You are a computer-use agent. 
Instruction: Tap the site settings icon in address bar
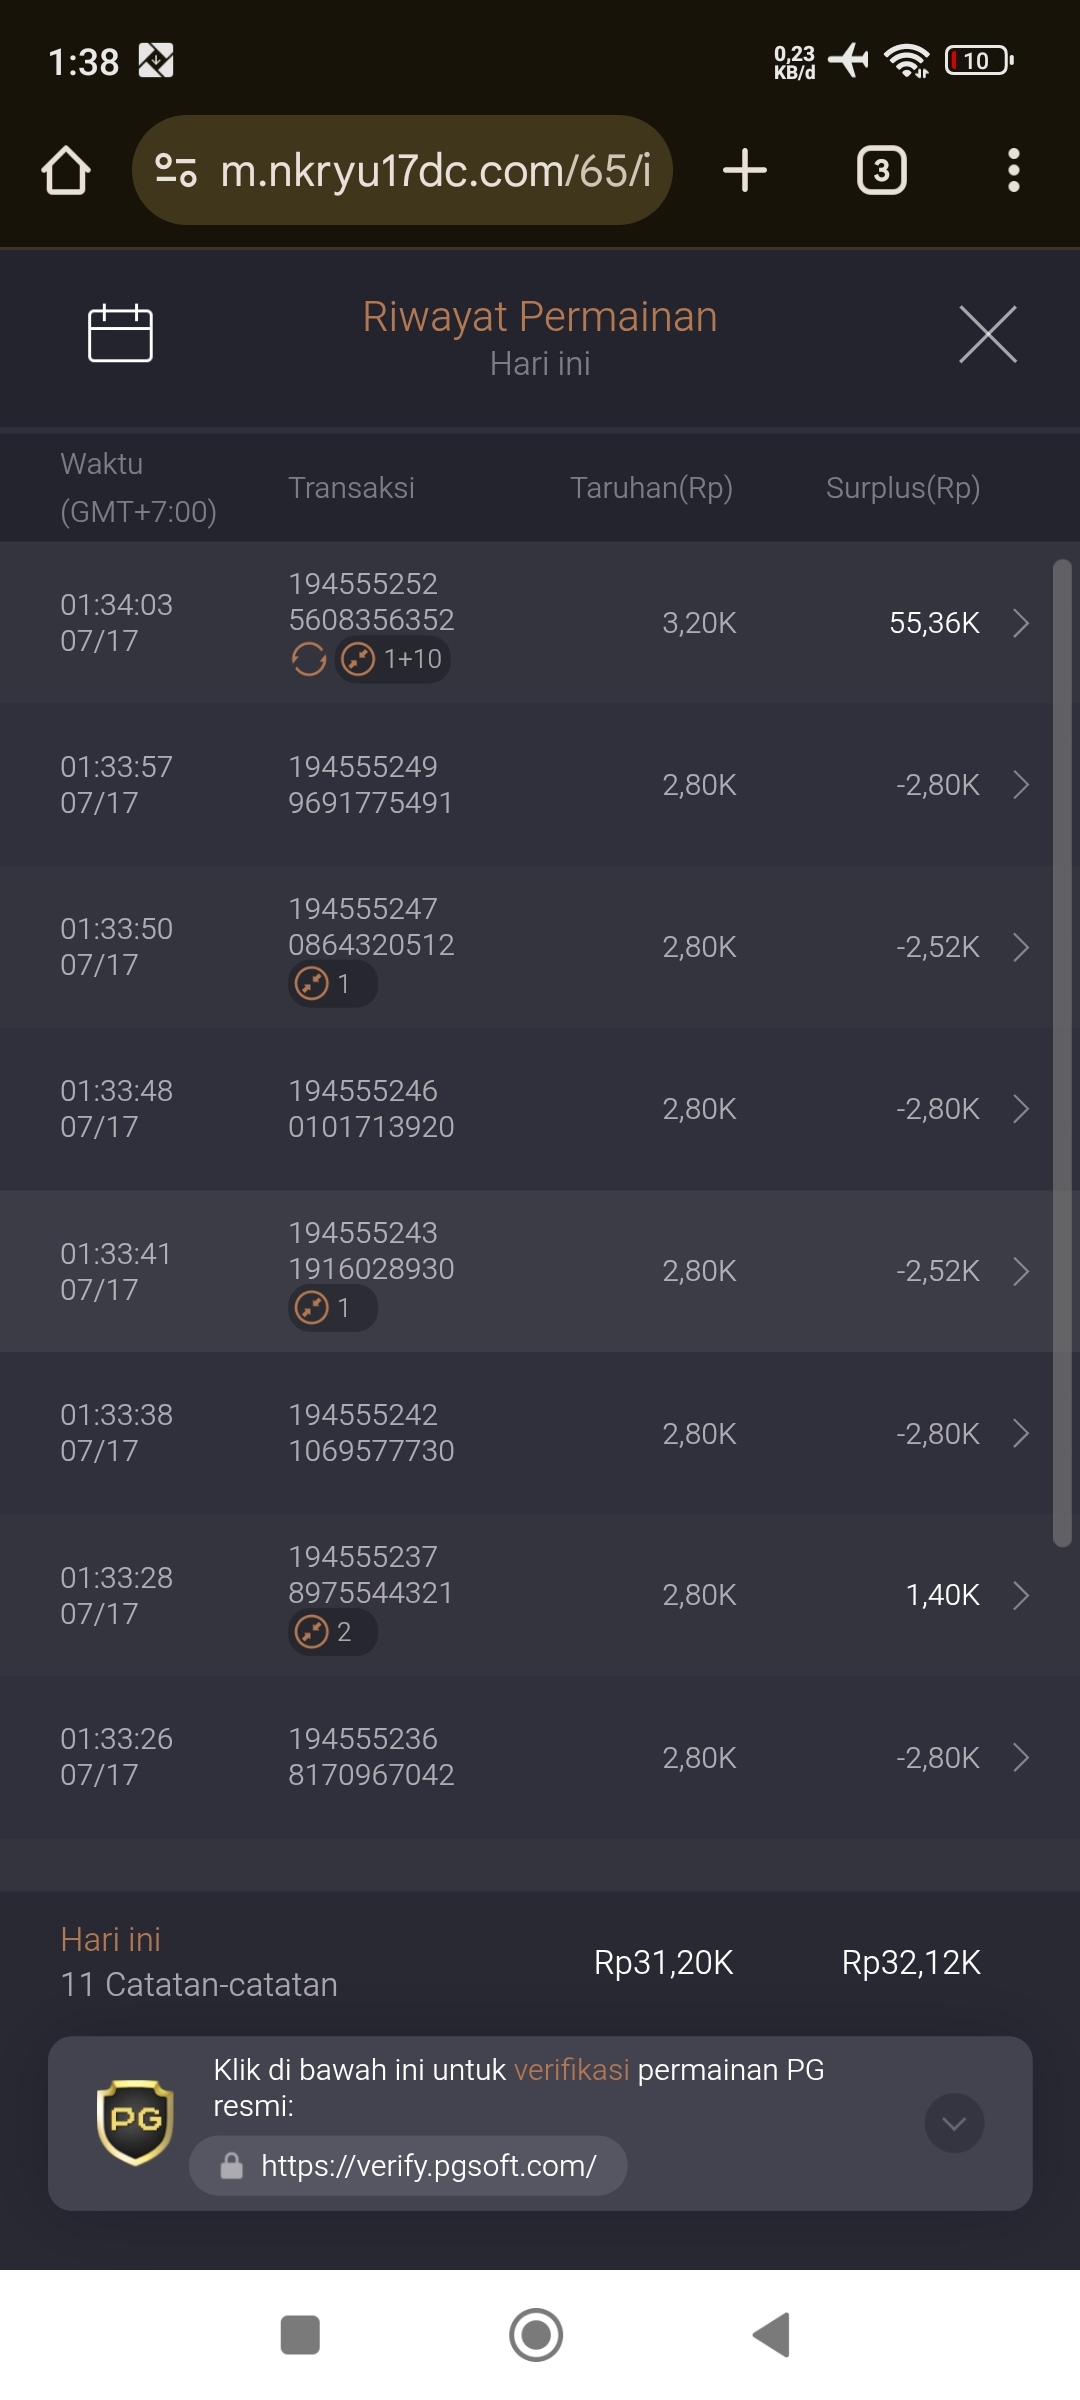click(176, 170)
